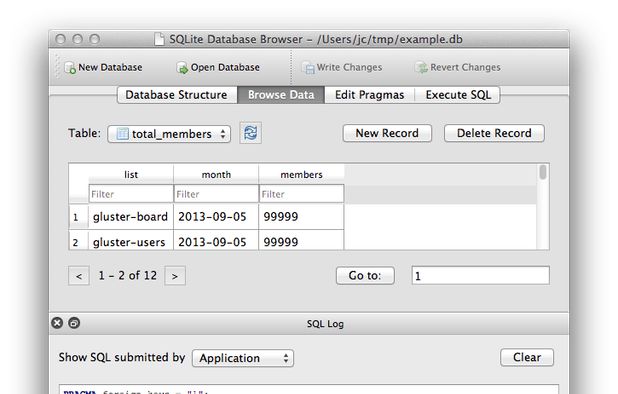Sort by the members column header
Viewport: 618px width, 394px height.
302,175
